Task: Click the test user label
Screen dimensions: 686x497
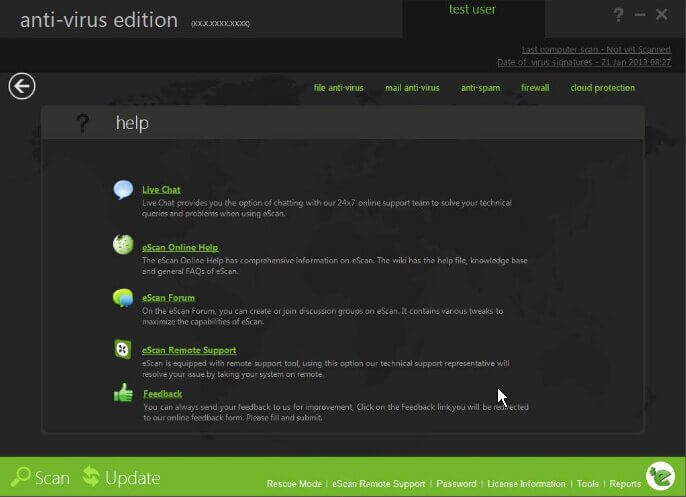Action: pos(472,9)
